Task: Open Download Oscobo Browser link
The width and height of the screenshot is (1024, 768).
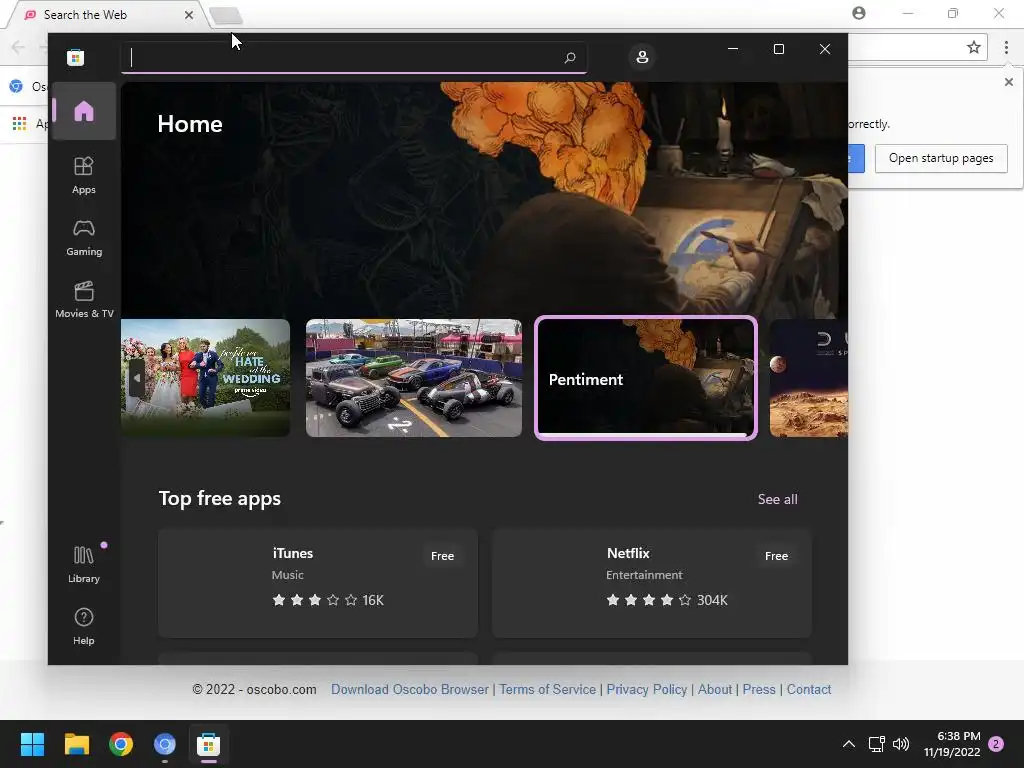Action: click(409, 689)
